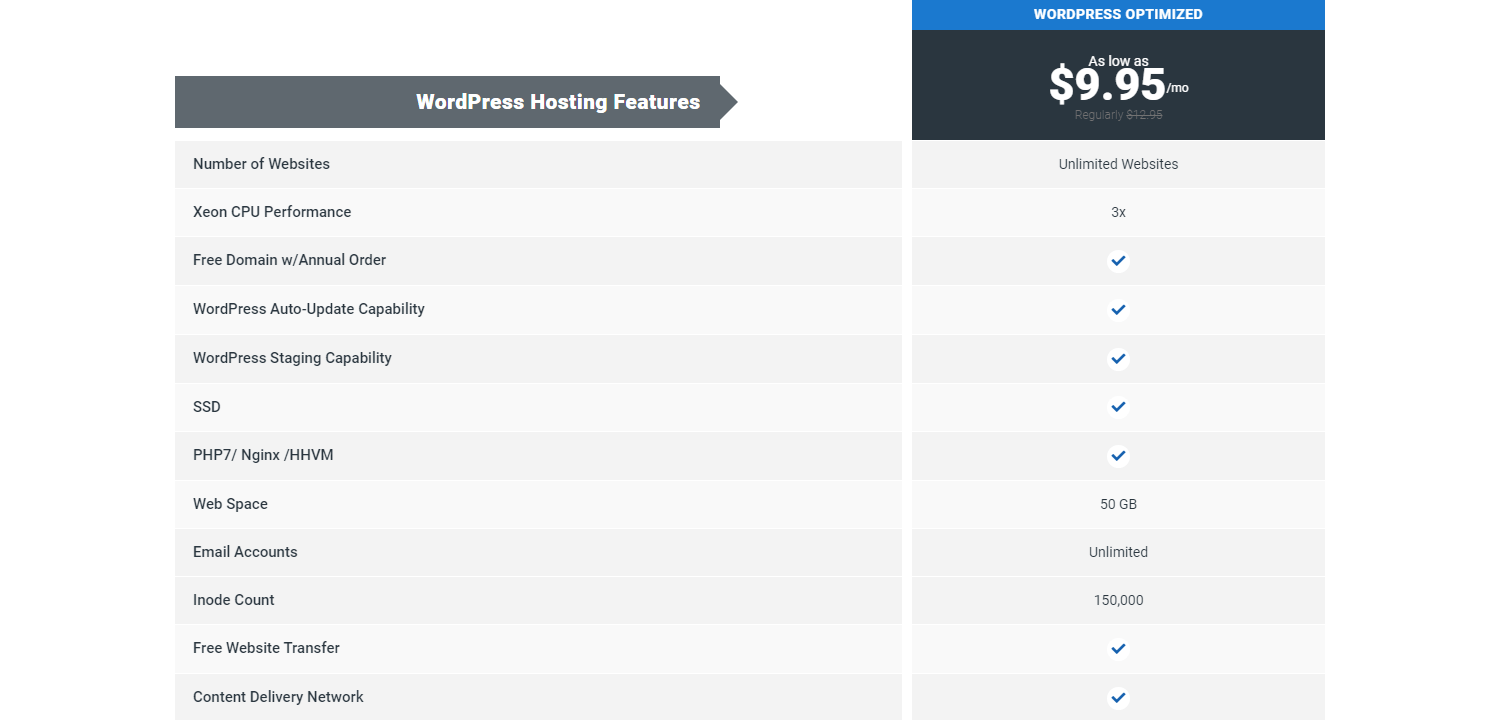Click the 3x CPU performance value
Screen dimensions: 1500x720
click(x=1118, y=212)
